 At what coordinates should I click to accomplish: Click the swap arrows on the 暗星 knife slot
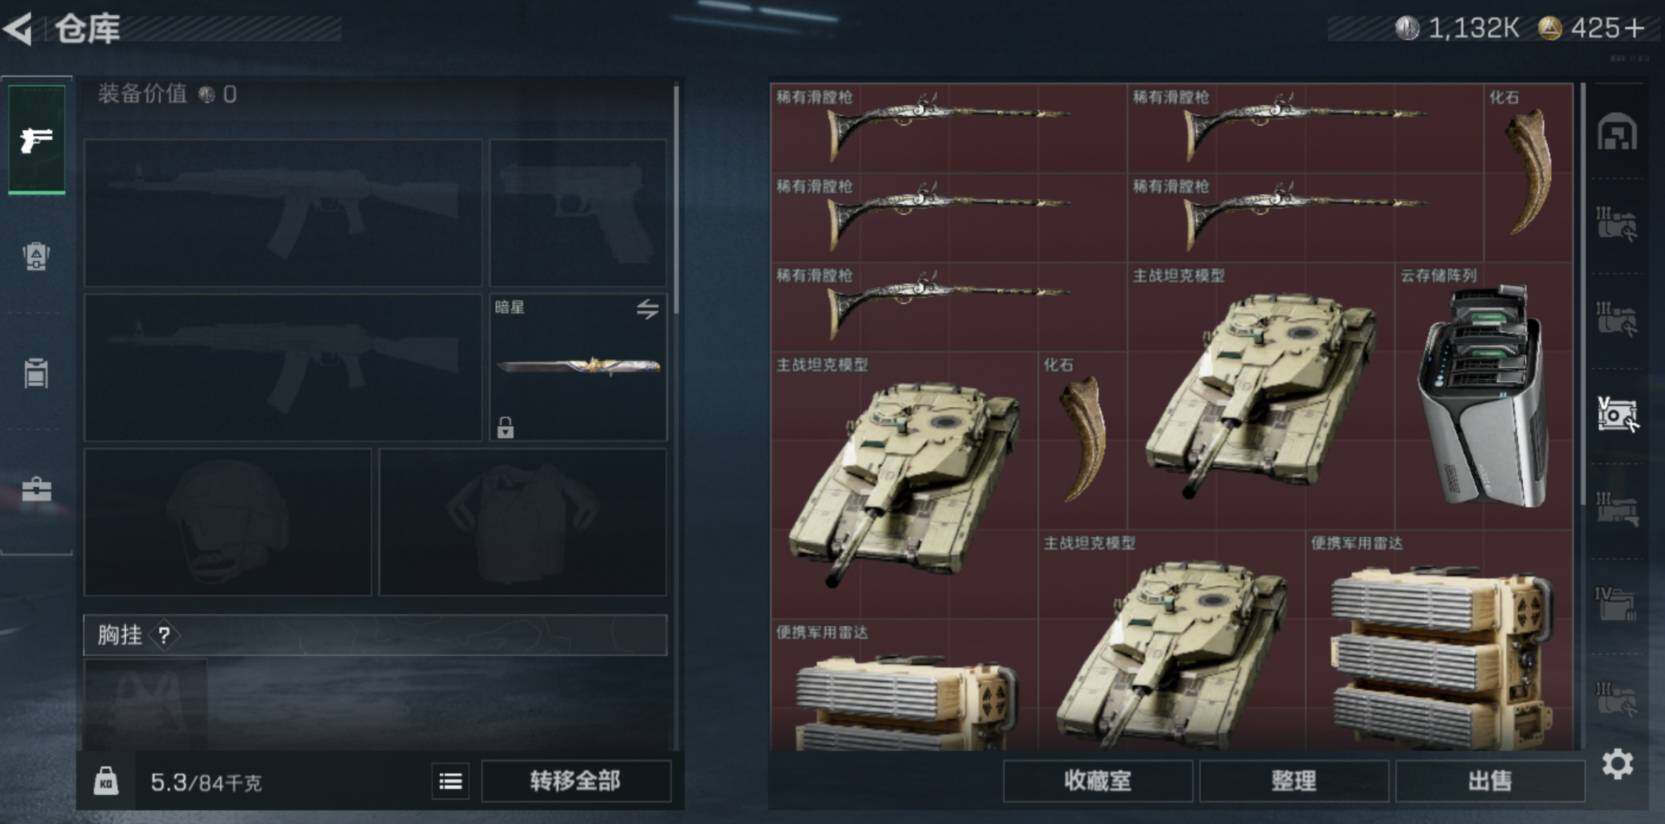tap(648, 309)
